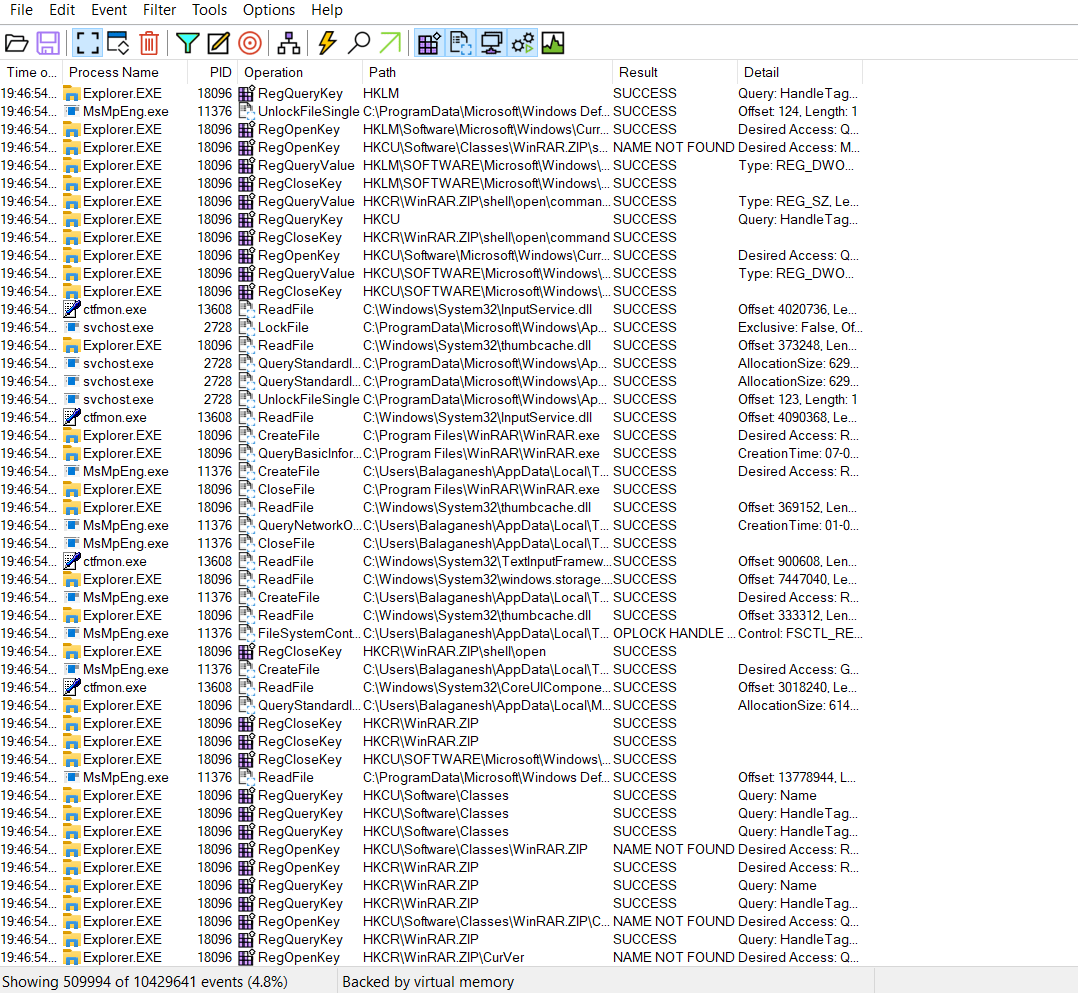Open the Options menu
This screenshot has height=993, width=1078.
click(269, 10)
